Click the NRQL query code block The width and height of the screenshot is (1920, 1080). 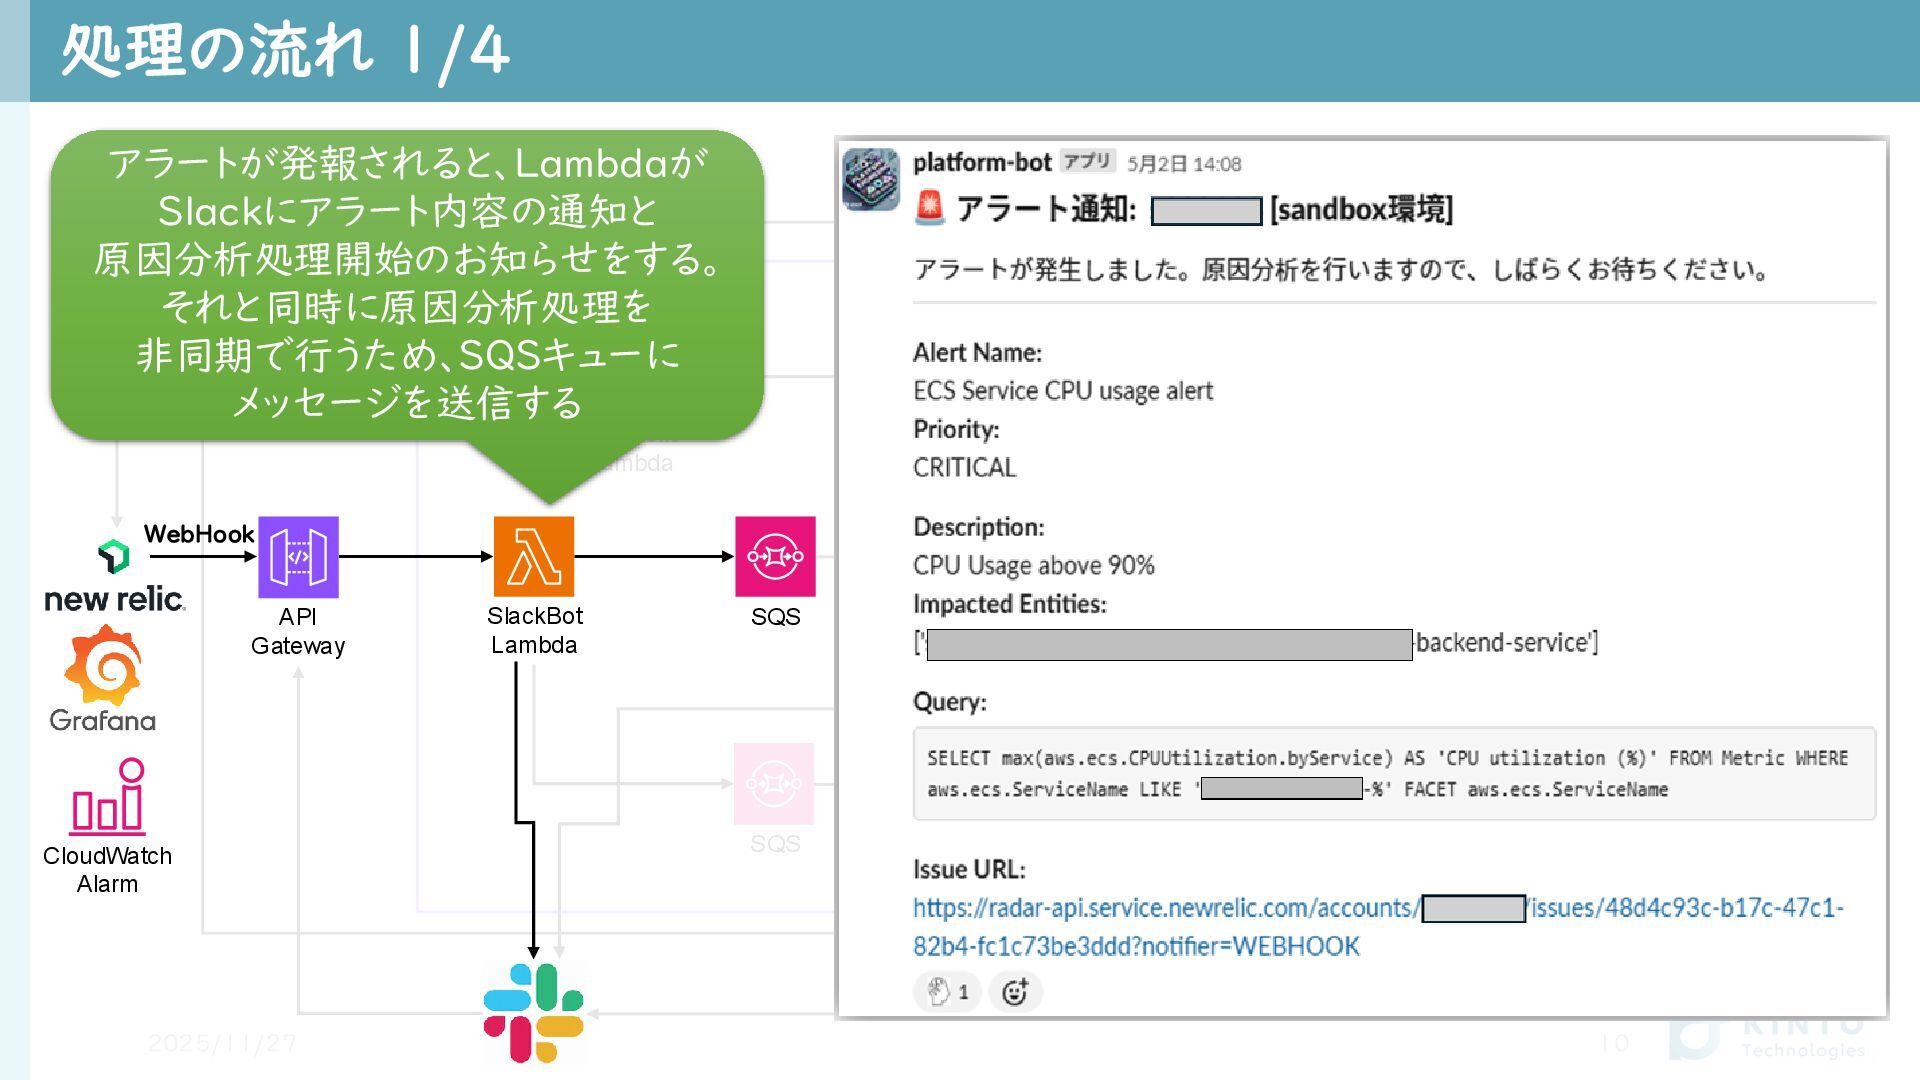click(x=1394, y=774)
